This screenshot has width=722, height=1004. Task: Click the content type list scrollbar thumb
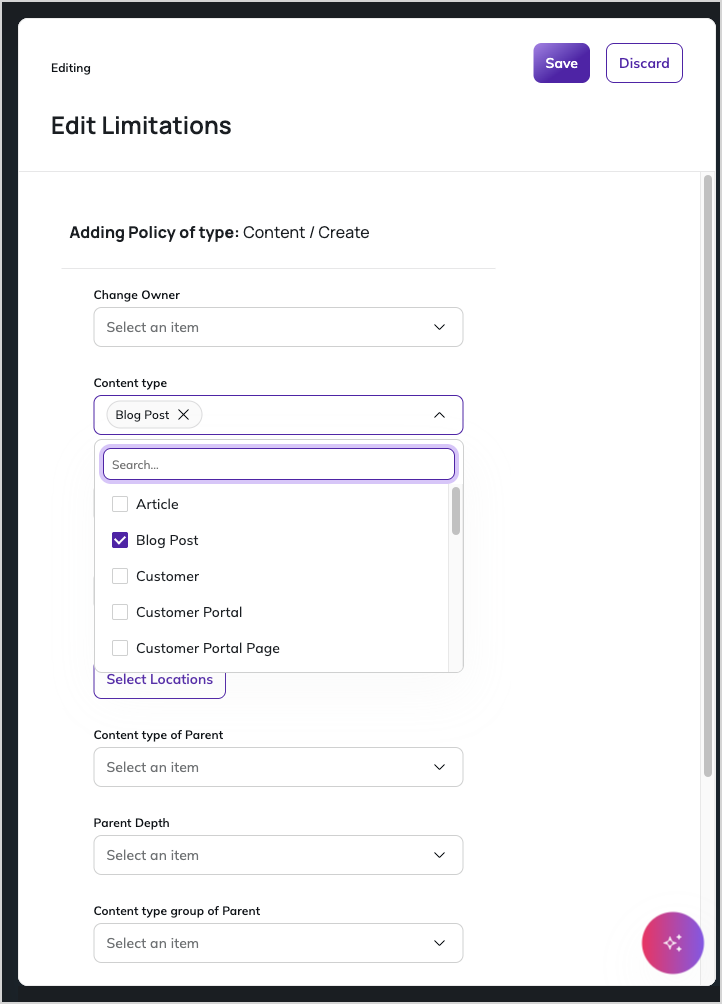point(456,511)
